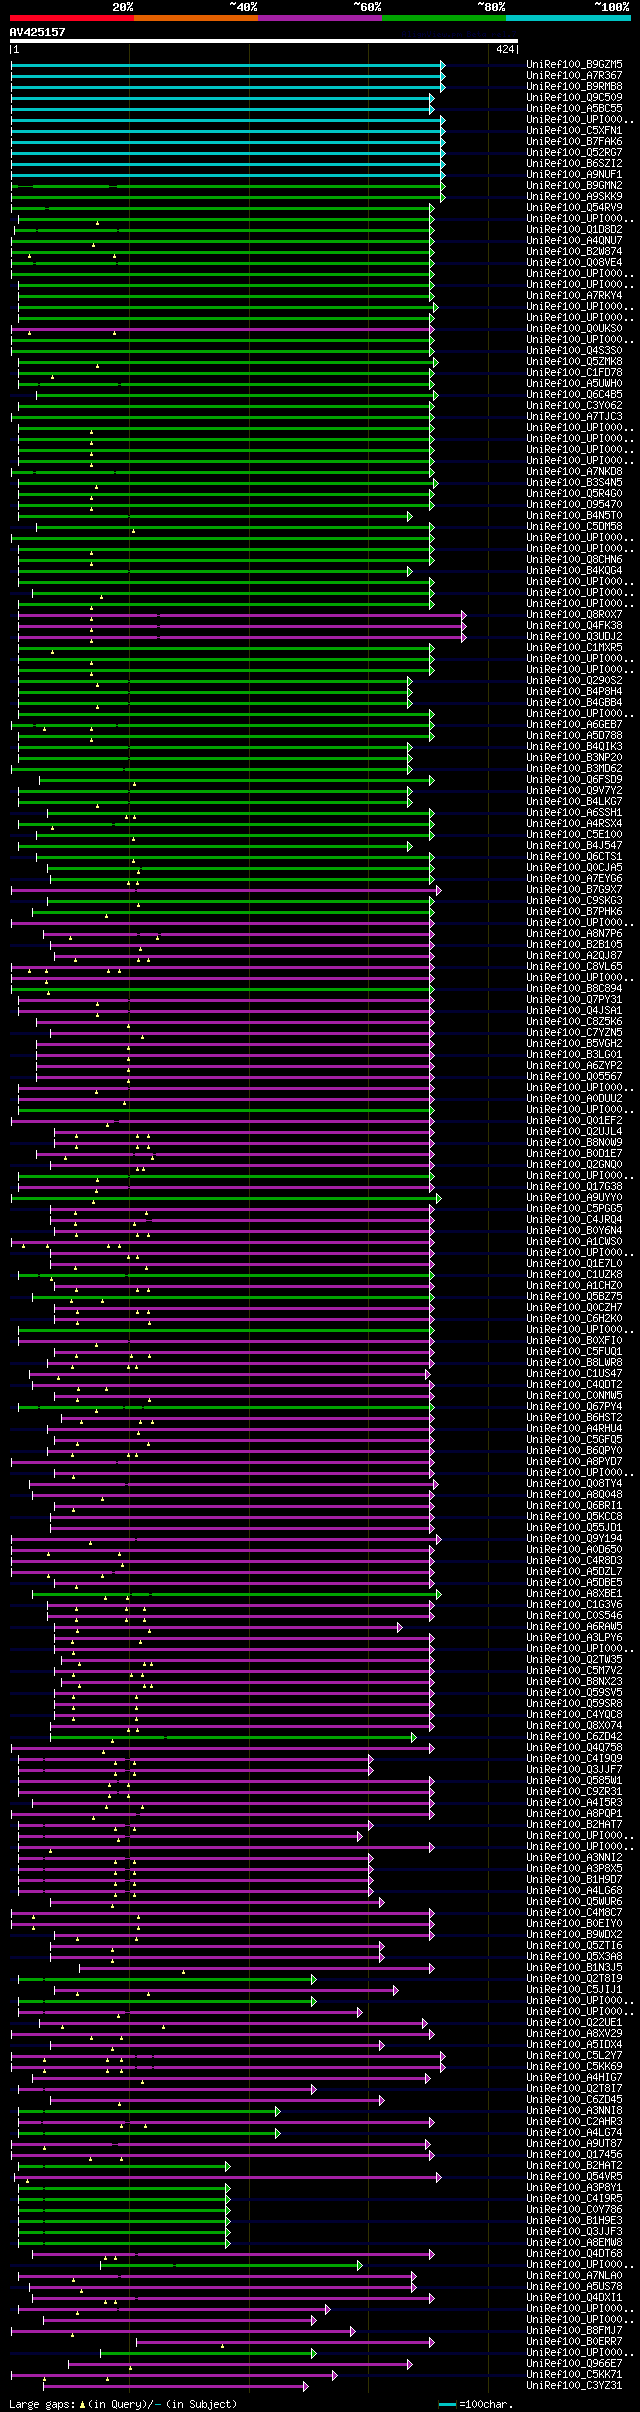Screen dimensions: 640x2412
Task: Click the UniRef100_Q3UDJ2 label
Action: pyautogui.click(x=574, y=637)
